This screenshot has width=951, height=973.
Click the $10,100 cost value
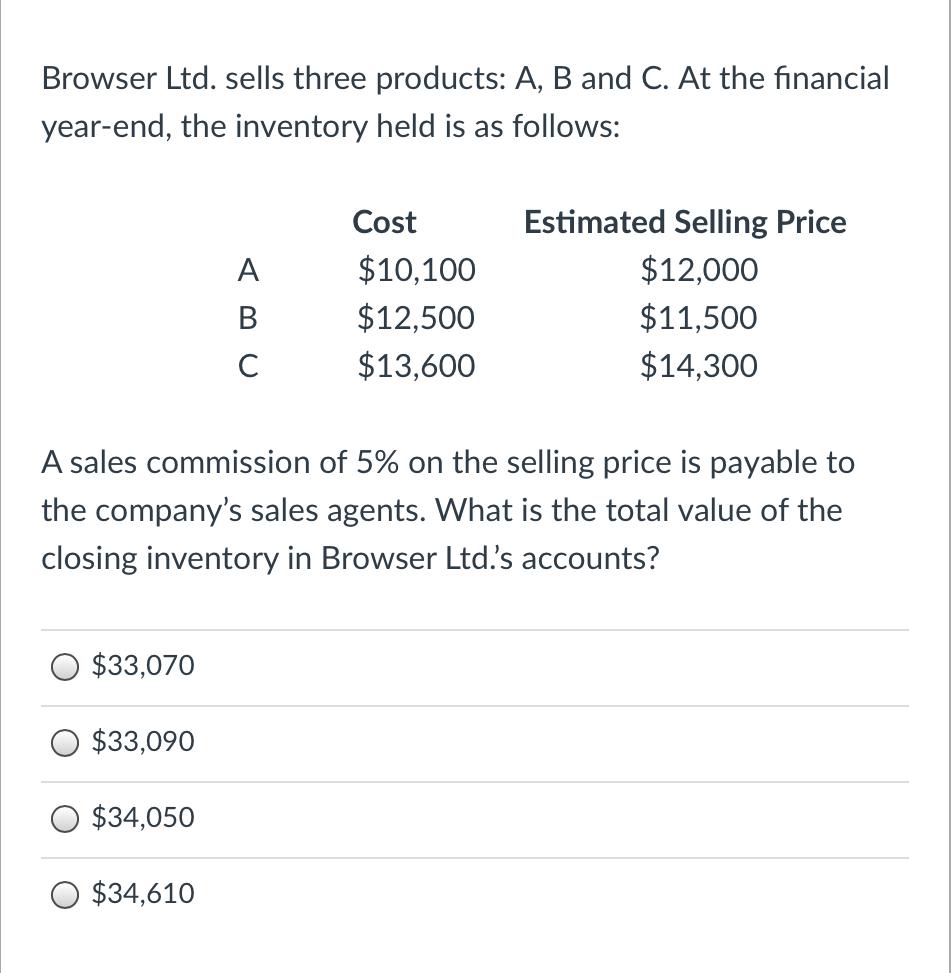[417, 270]
